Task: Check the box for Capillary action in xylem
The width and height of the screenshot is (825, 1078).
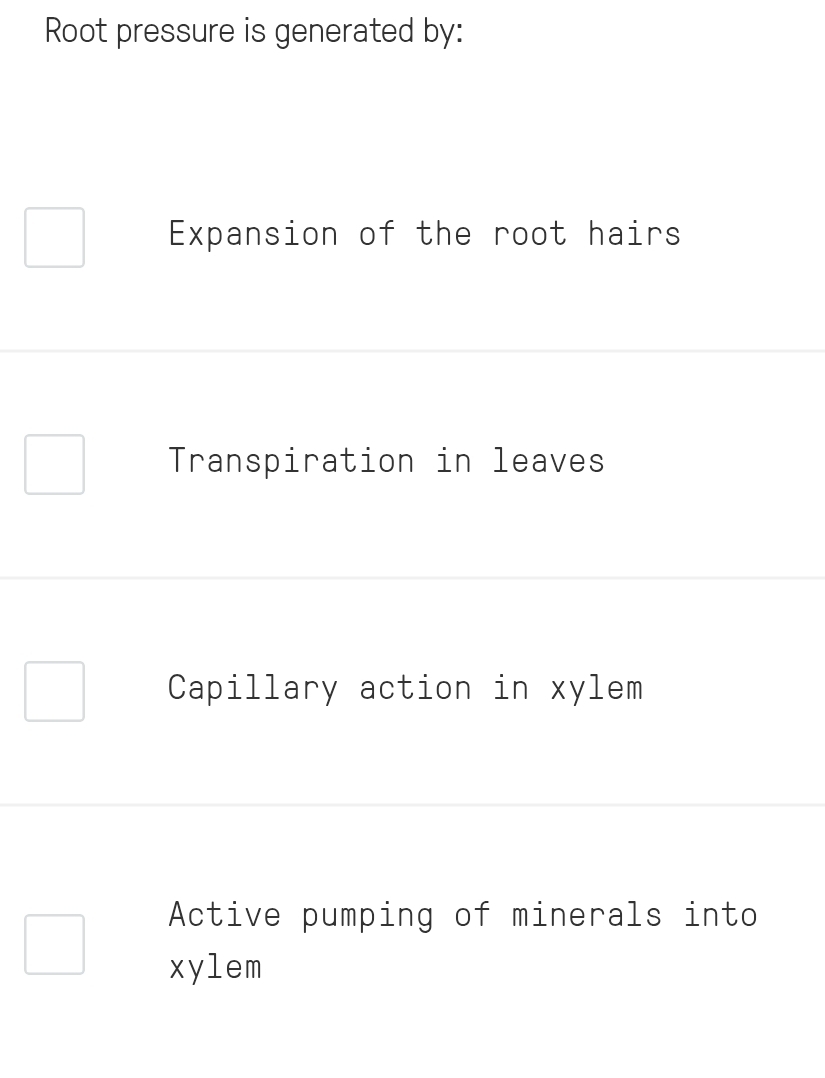Action: (54, 691)
